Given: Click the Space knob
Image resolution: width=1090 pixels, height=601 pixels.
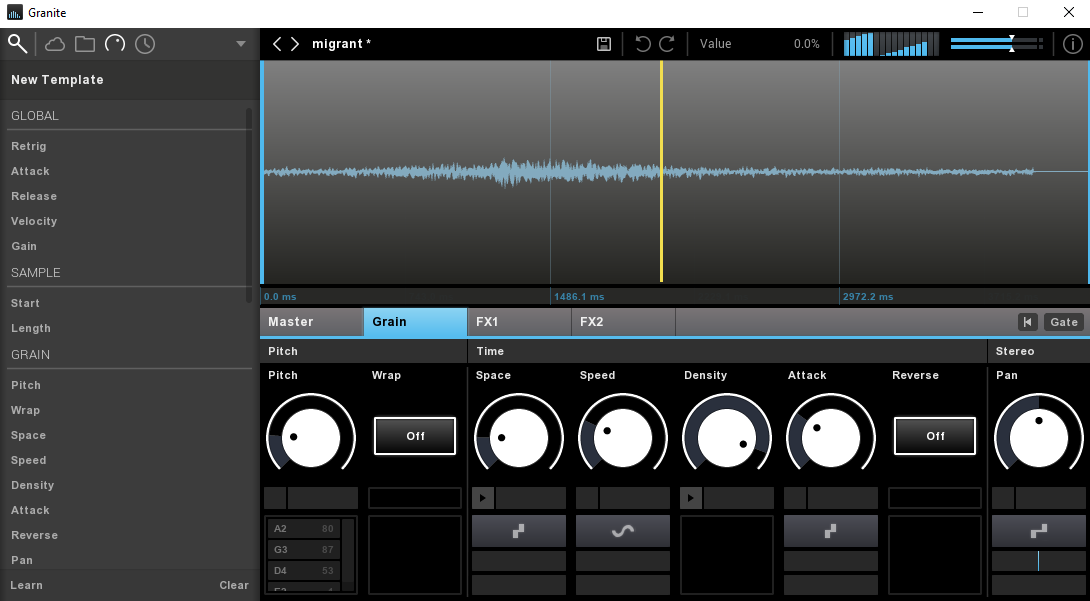Looking at the screenshot, I should point(519,438).
